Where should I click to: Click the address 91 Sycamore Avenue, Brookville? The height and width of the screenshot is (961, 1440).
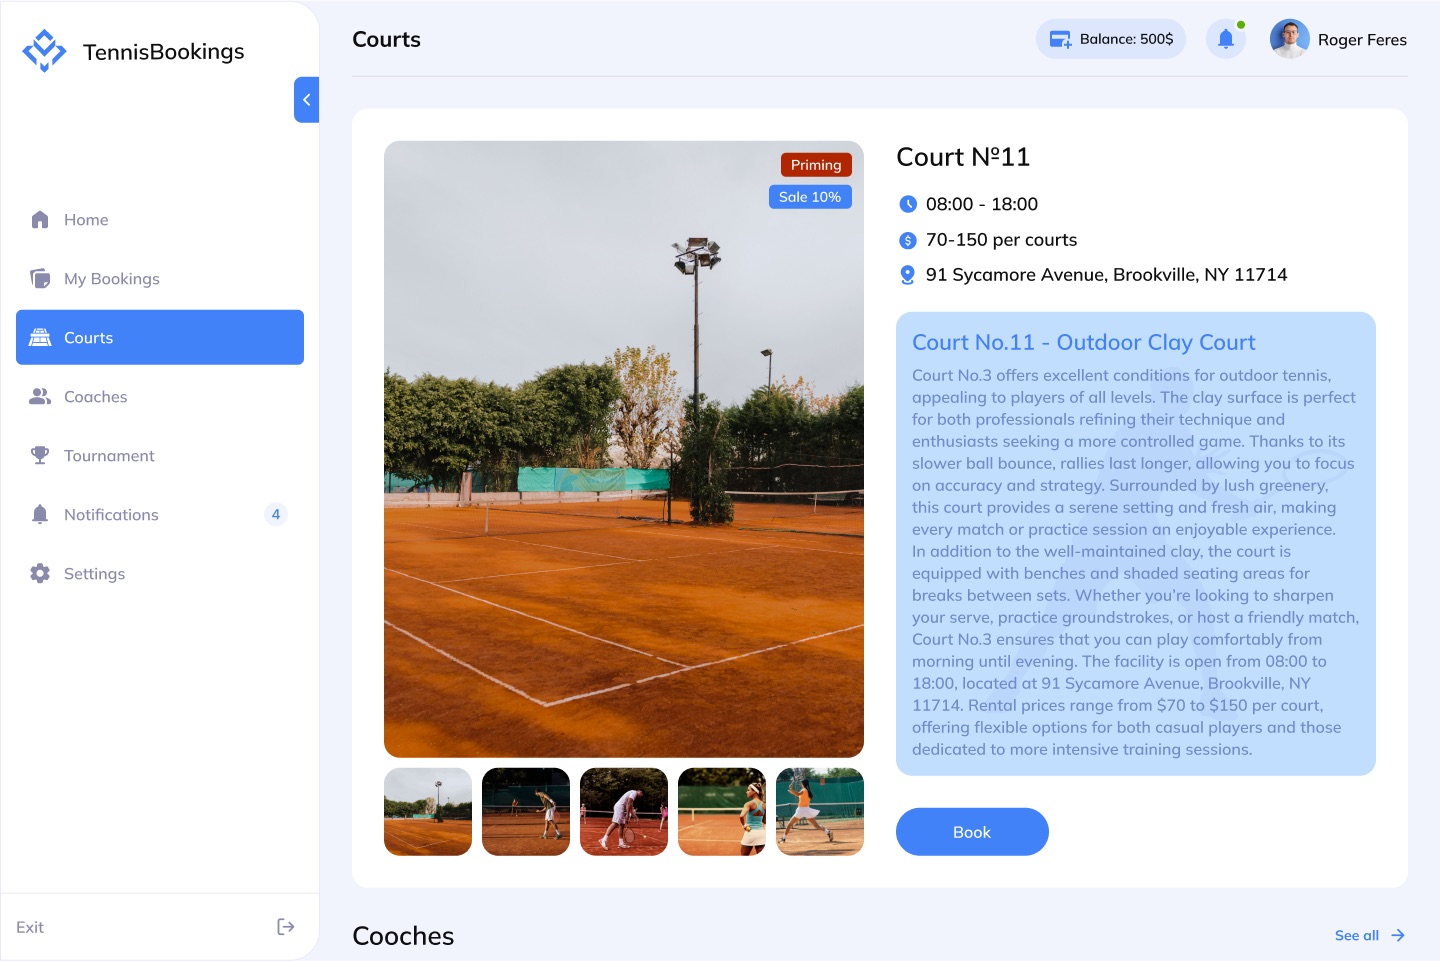coord(1106,275)
